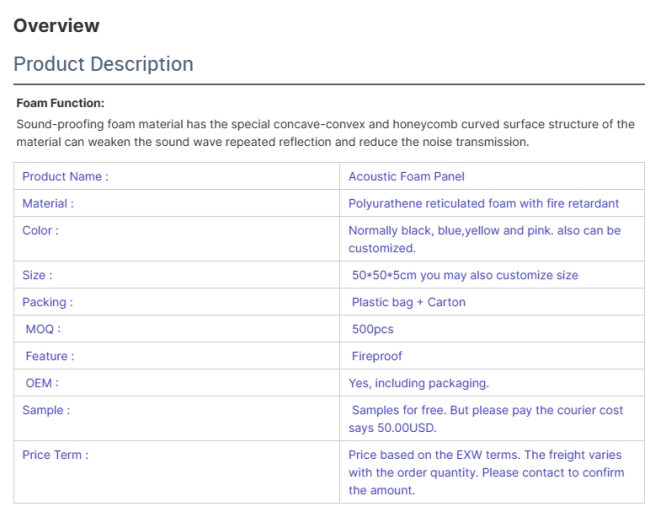Screen dimensions: 650x507
Task: Click the Packing row label
Action: [x=47, y=302]
